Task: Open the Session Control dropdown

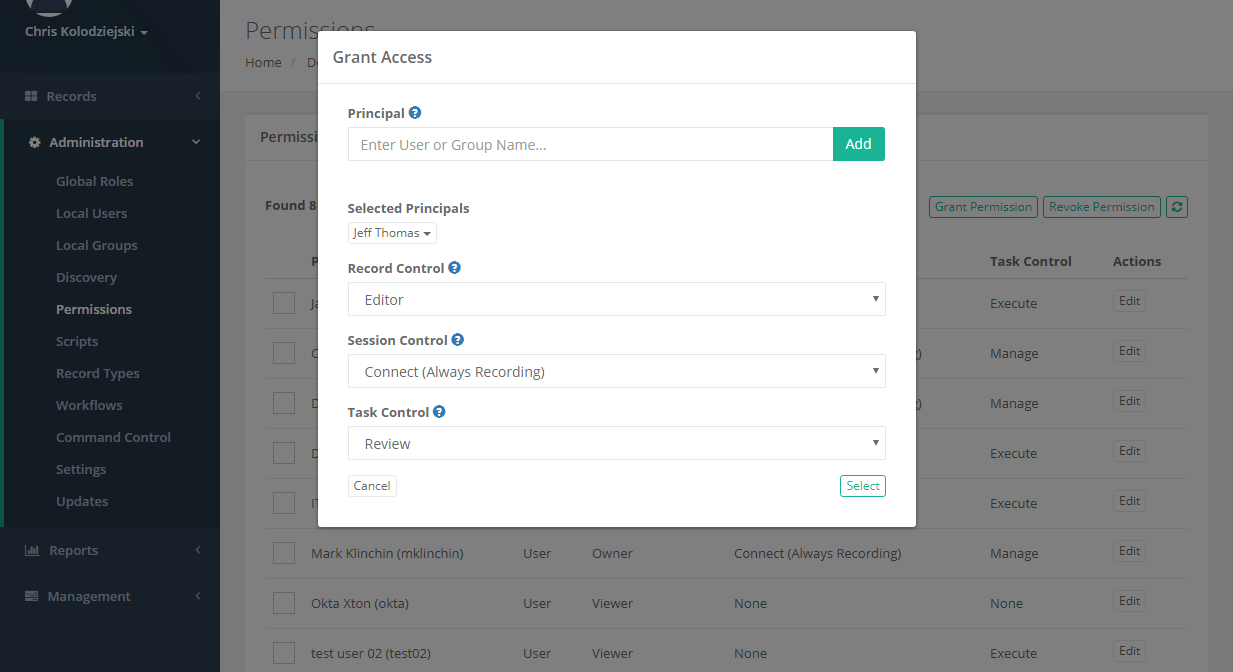Action: click(x=616, y=370)
